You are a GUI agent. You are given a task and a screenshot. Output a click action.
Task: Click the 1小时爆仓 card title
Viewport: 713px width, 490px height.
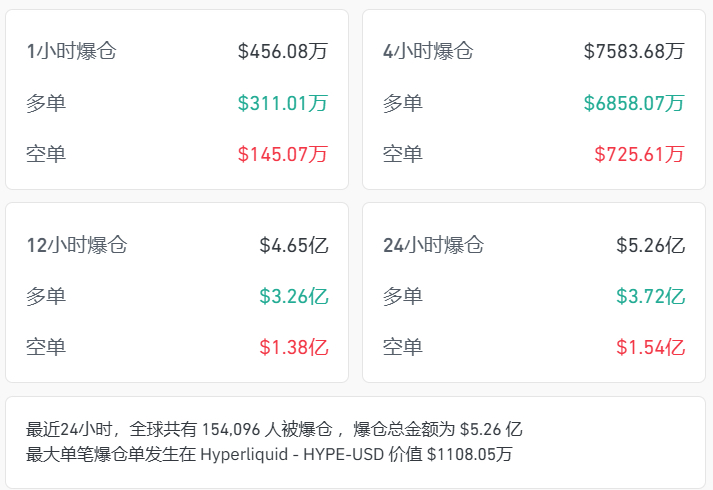point(72,51)
